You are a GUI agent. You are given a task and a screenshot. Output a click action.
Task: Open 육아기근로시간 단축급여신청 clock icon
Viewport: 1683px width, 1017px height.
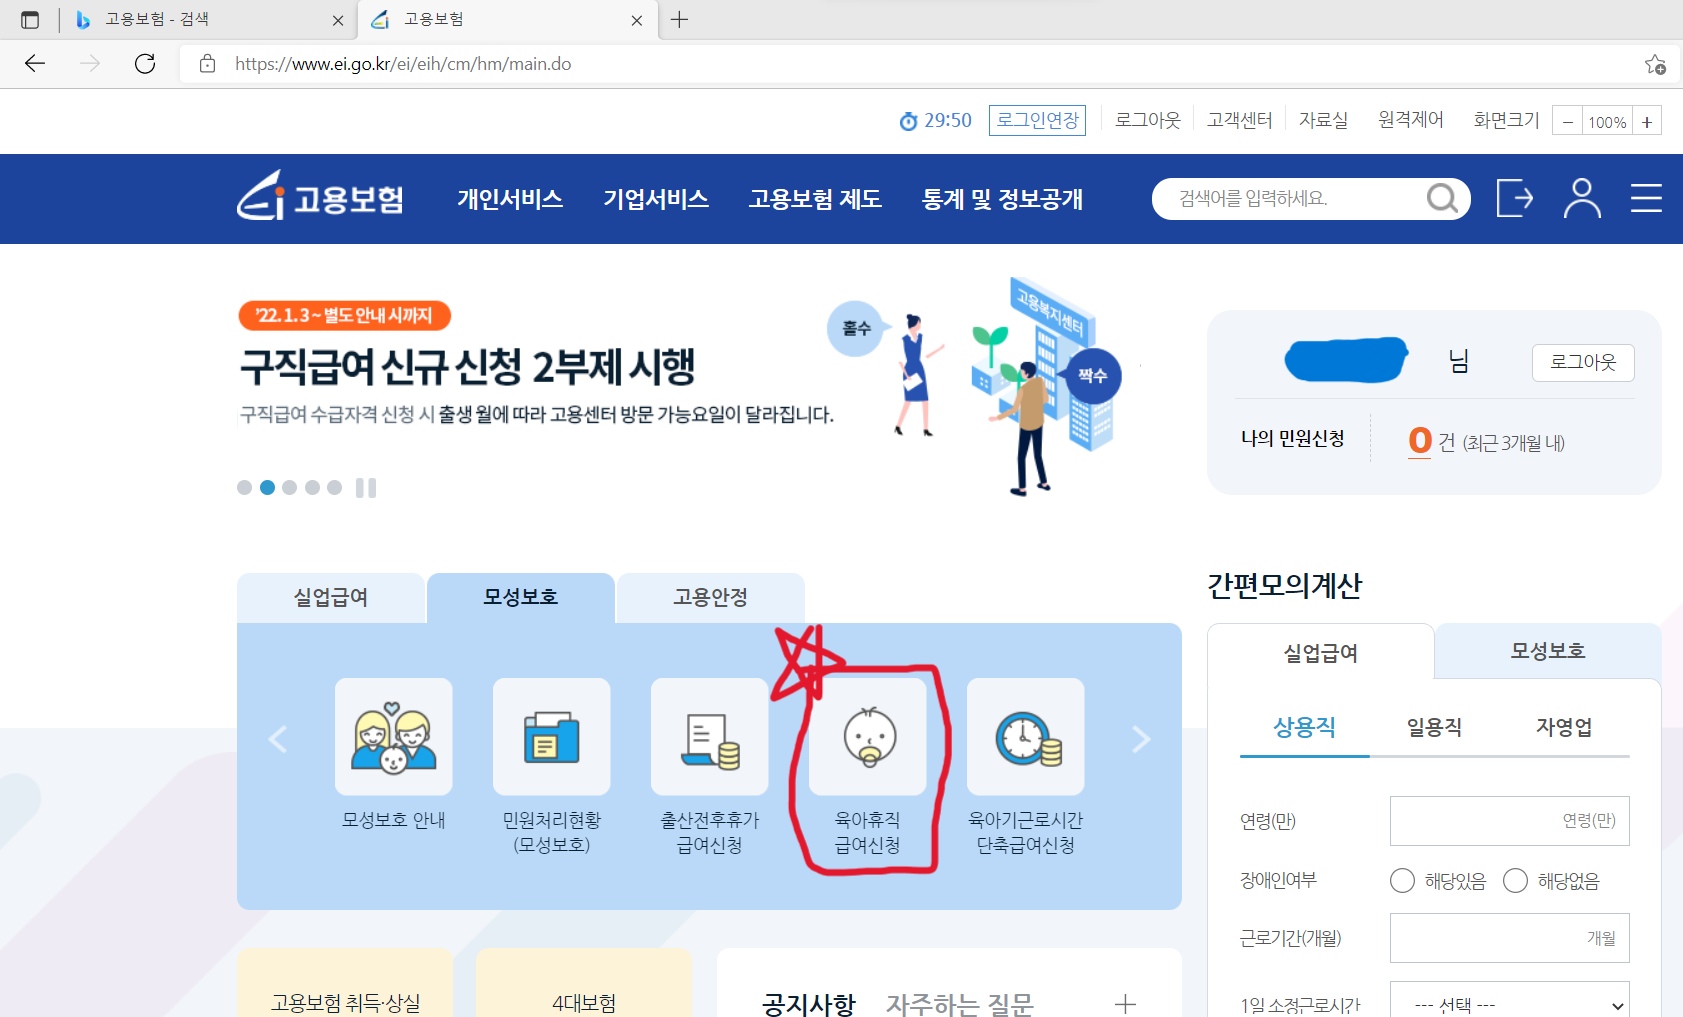1026,737
